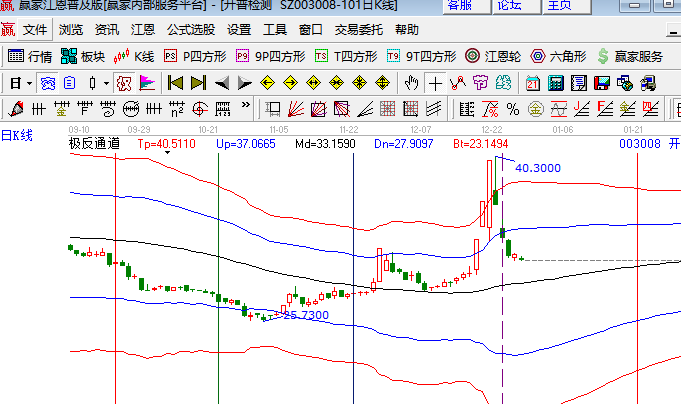Toggle the crosshair cursor button

click(435, 83)
